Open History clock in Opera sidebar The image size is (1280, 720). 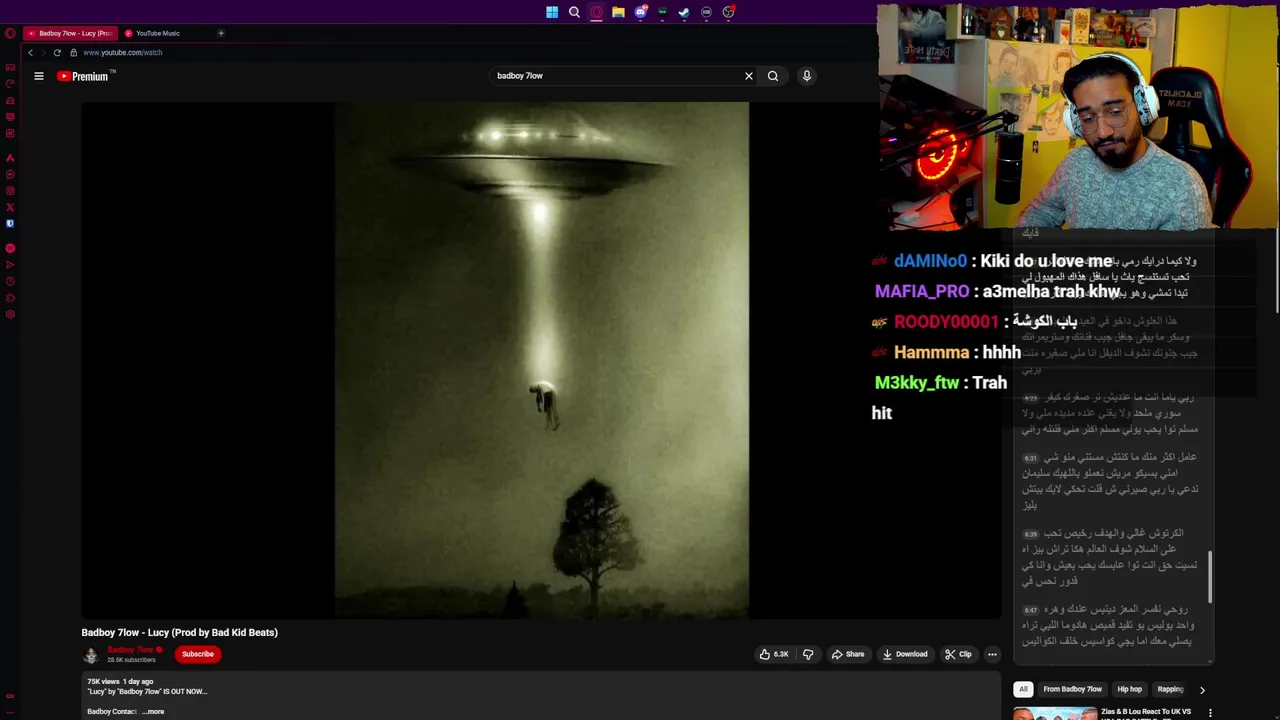point(10,281)
